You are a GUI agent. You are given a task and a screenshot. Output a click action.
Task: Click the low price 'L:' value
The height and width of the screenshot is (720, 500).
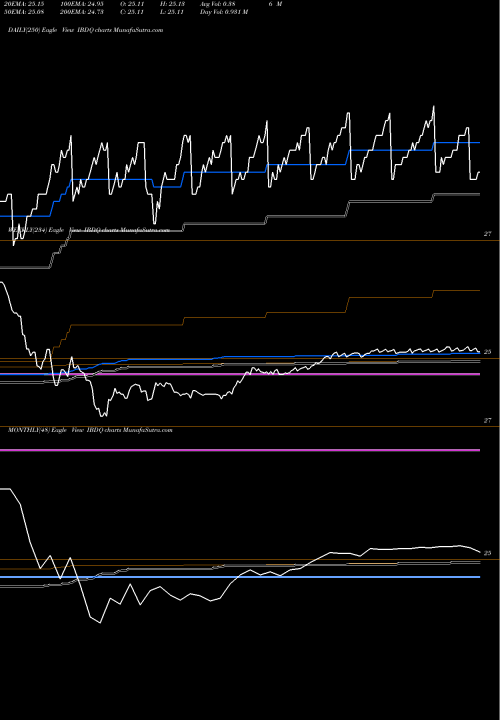pos(172,12)
